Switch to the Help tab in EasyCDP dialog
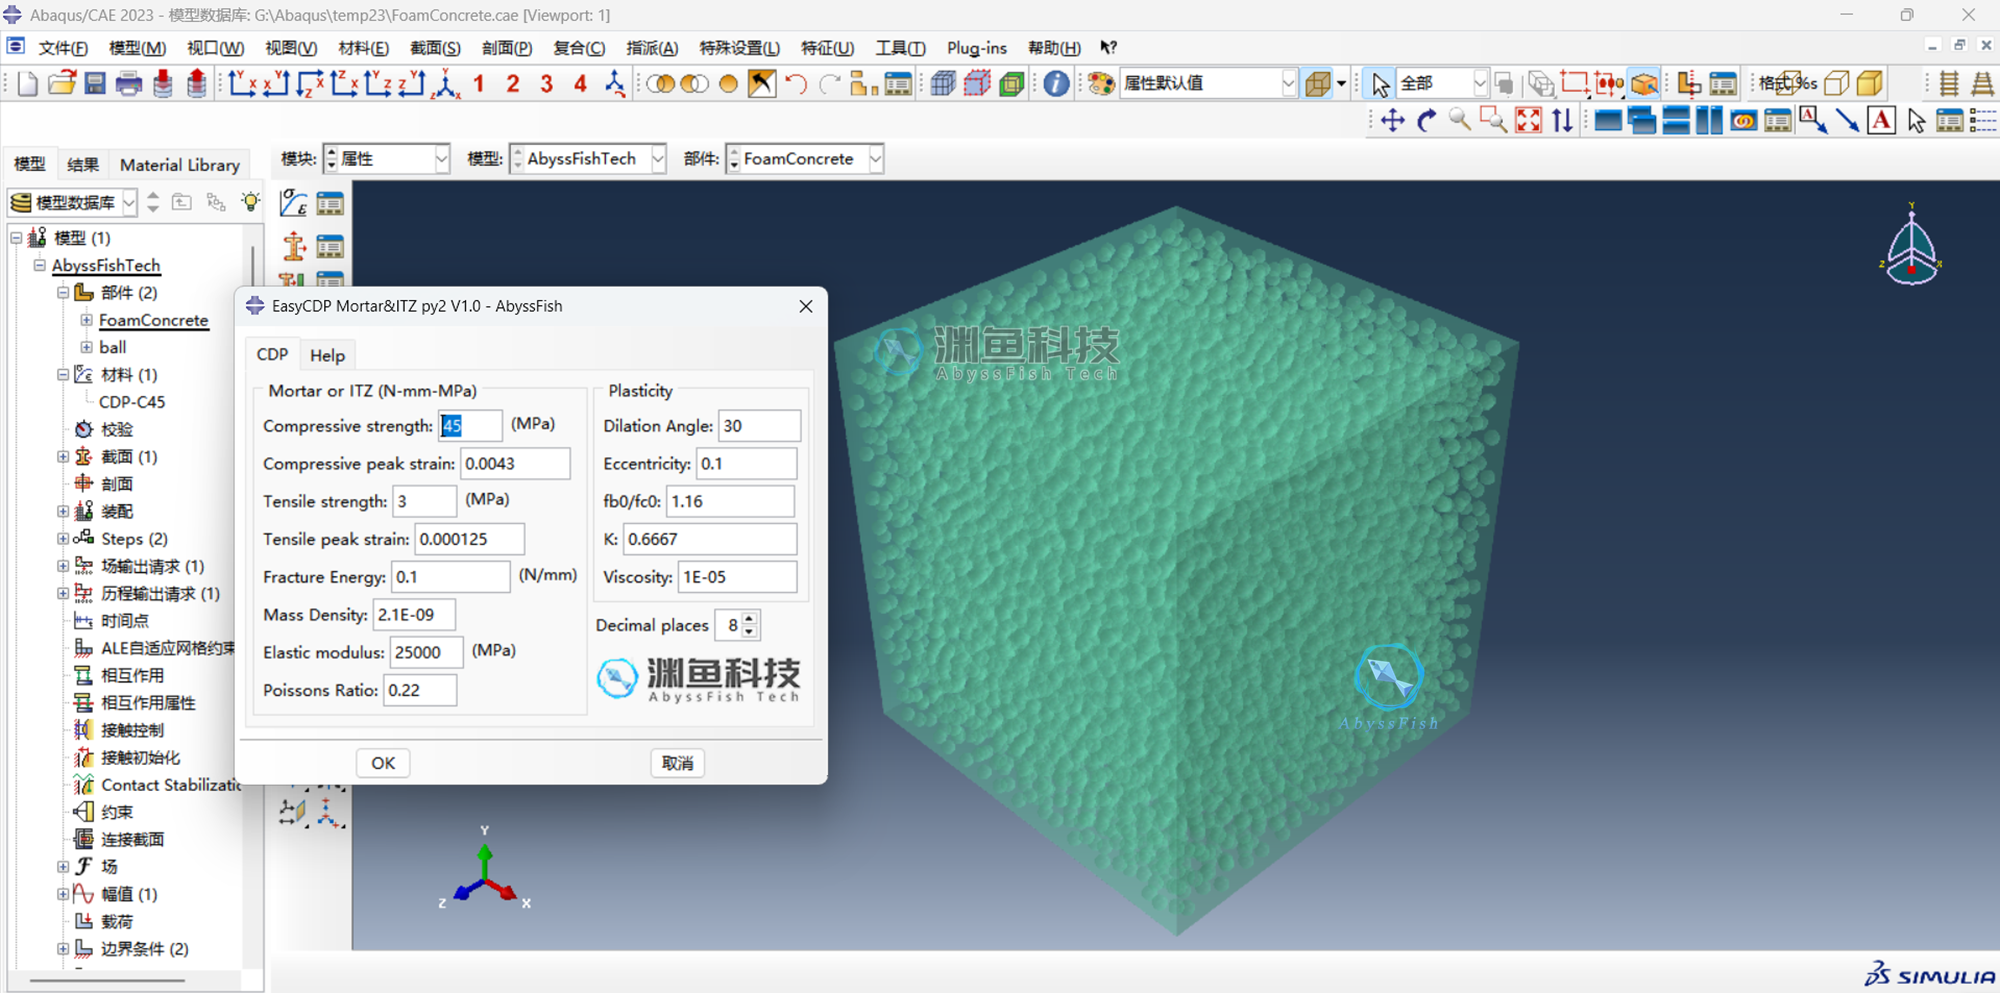Screen dimensions: 2000x993 point(327,355)
